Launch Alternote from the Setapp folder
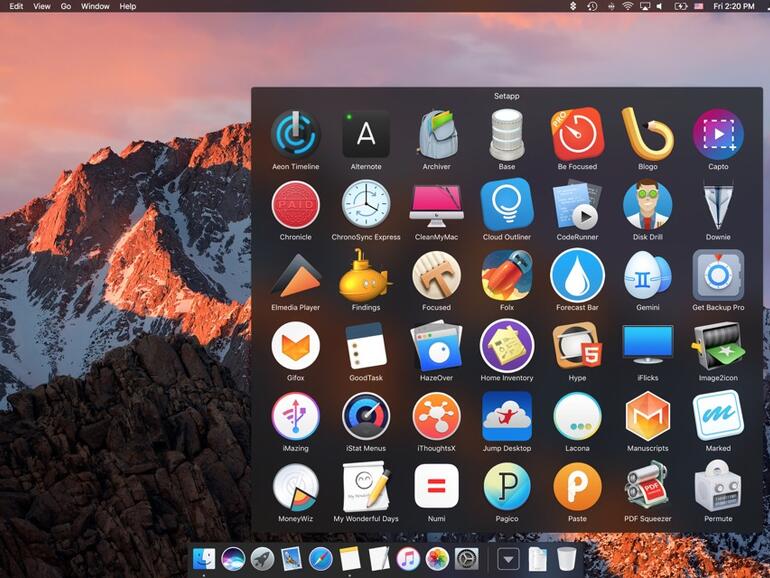770x578 pixels. [x=366, y=134]
